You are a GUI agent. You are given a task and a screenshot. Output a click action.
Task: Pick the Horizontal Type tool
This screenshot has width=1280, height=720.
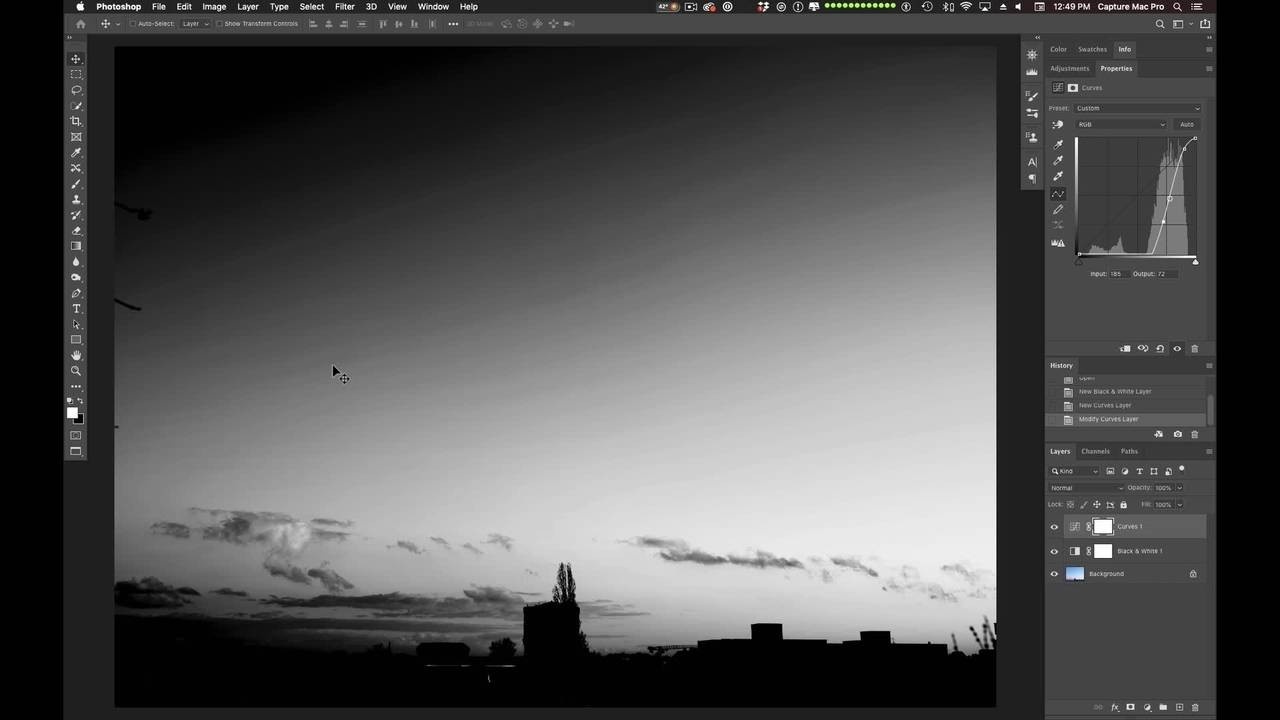coord(76,309)
